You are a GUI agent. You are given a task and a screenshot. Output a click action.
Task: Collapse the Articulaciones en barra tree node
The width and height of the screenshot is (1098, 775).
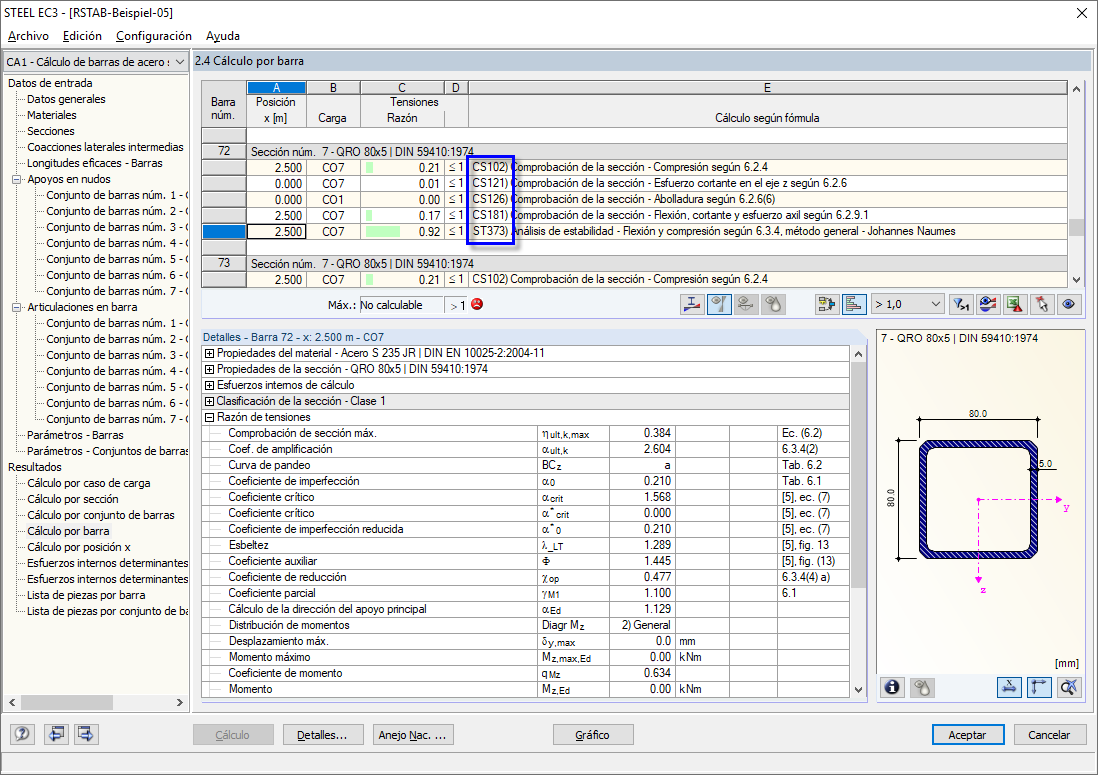pos(16,307)
